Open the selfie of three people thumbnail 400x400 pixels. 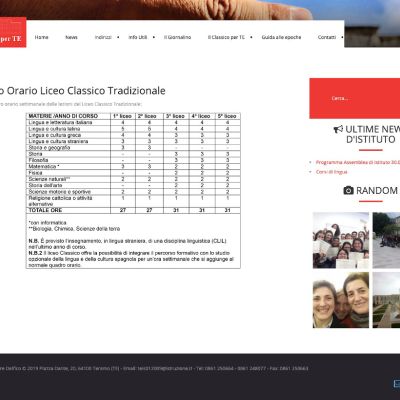pos(341,300)
